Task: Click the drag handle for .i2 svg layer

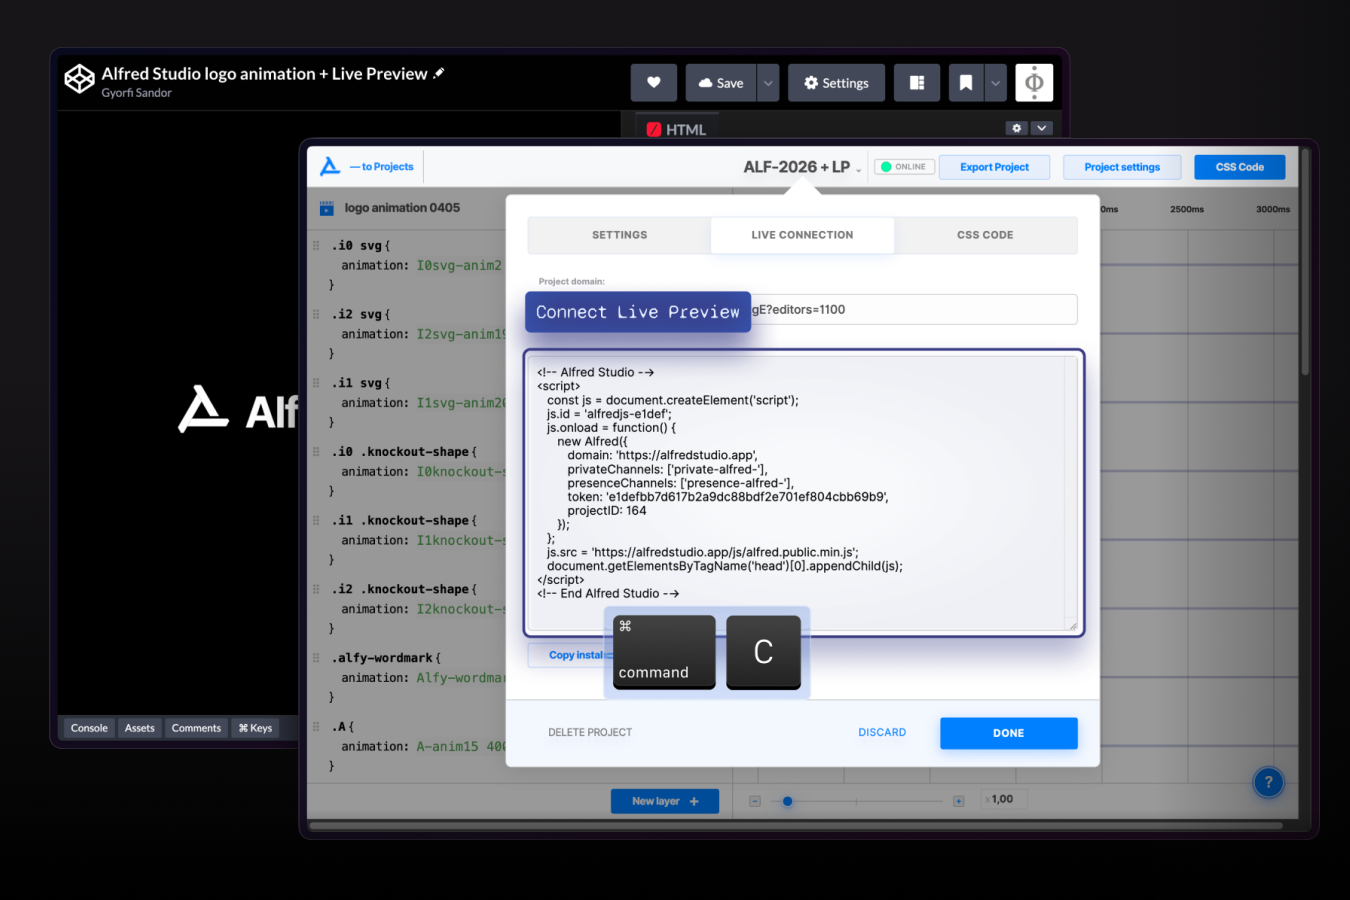Action: click(x=316, y=314)
